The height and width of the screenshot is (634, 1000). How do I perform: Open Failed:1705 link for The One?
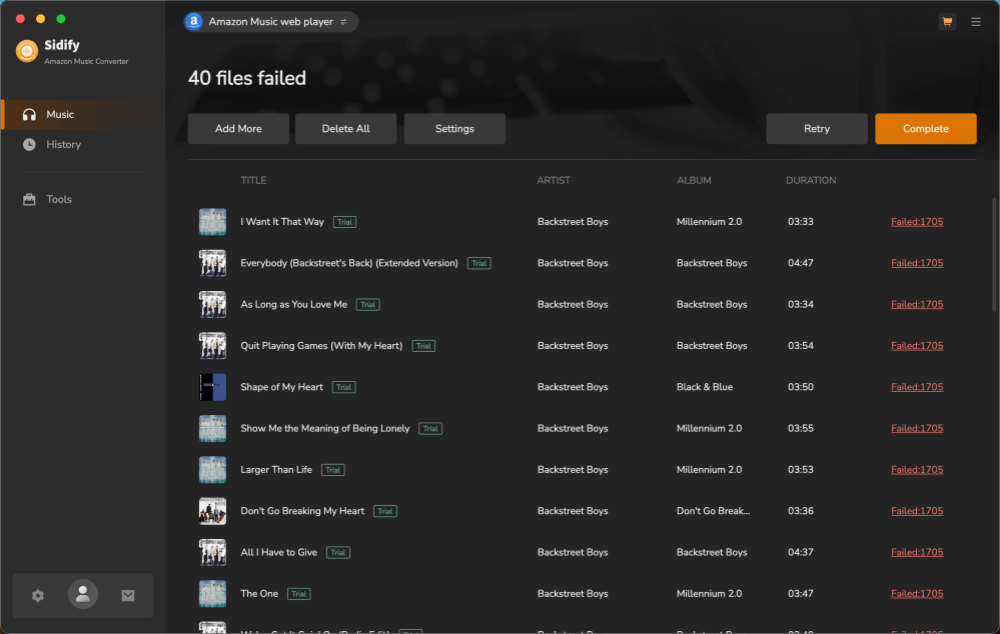pos(916,593)
